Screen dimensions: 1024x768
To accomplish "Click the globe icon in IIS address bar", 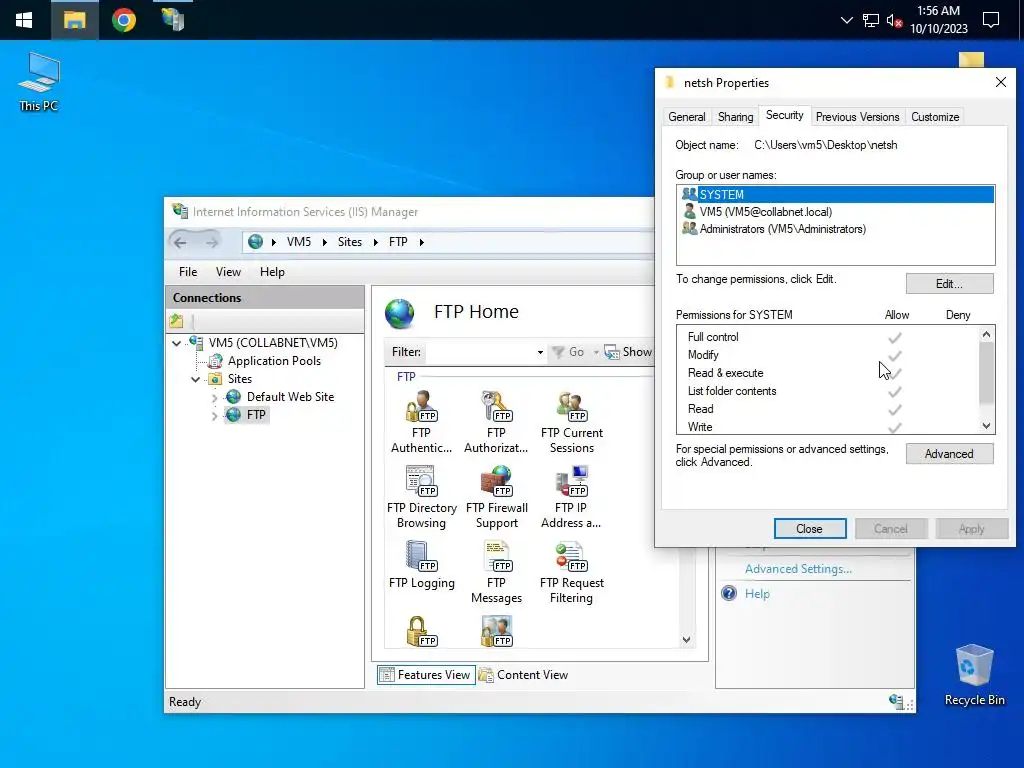I will [255, 242].
